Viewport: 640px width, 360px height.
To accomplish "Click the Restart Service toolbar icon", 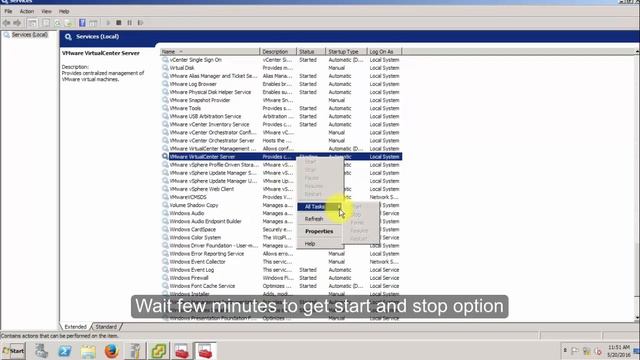I will click(140, 23).
